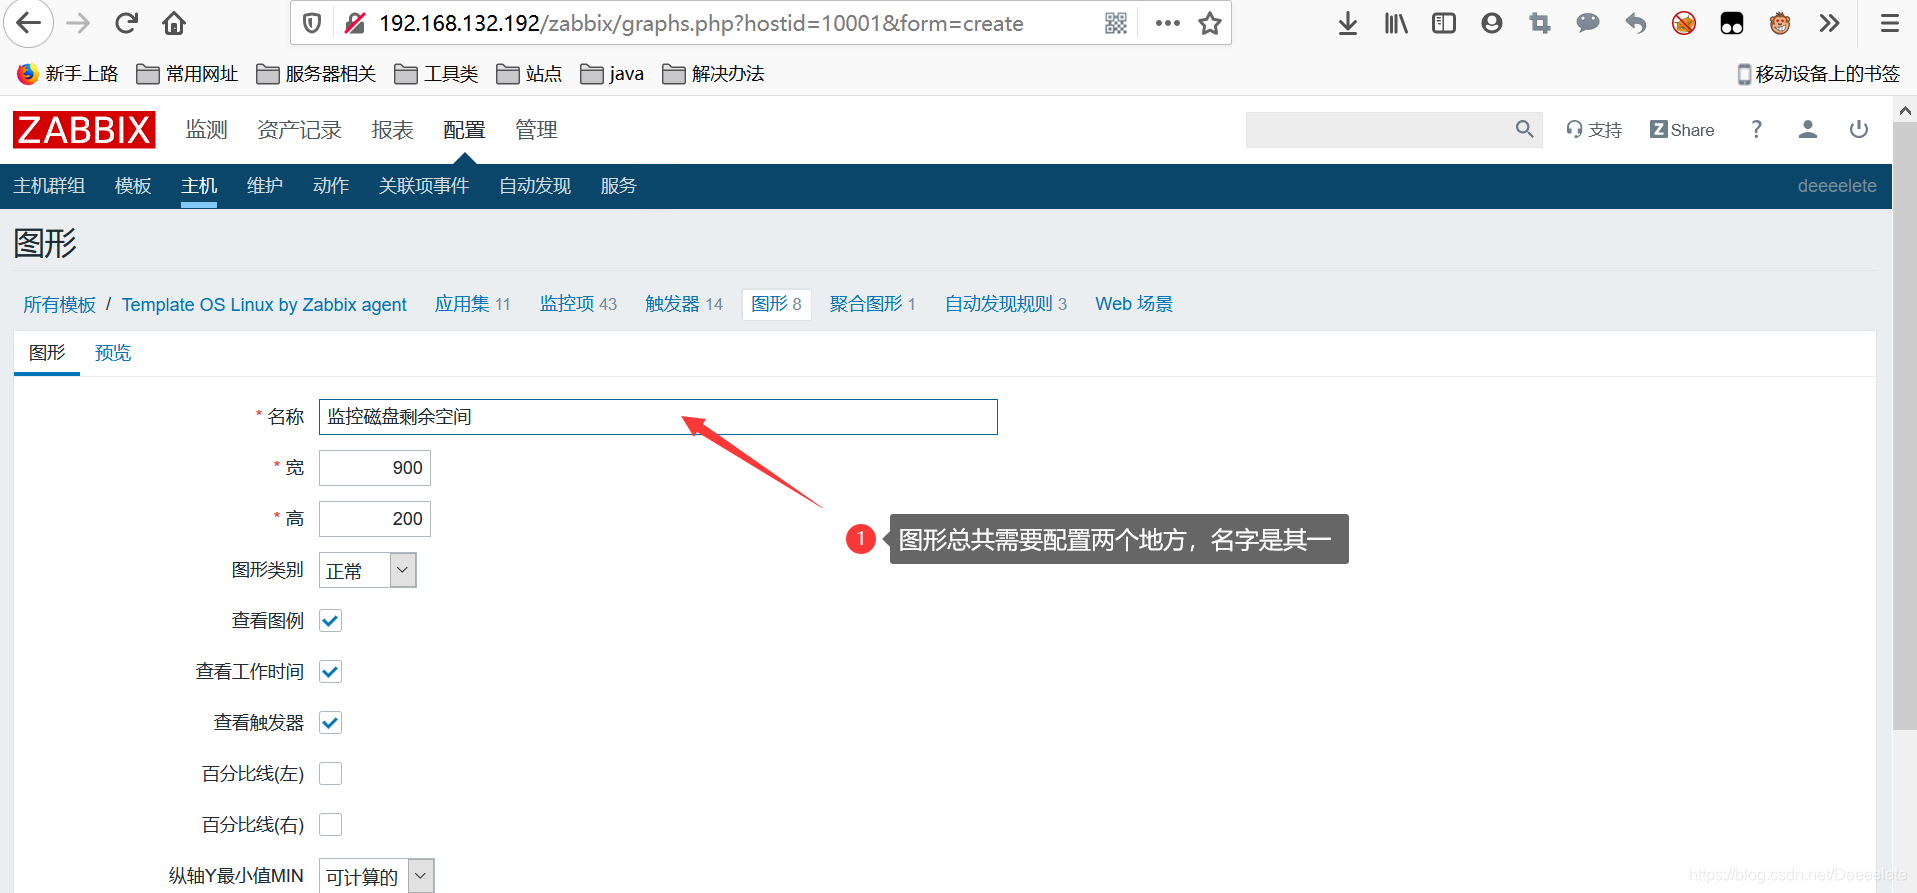Open the 常用网址 bookmark folder
This screenshot has width=1917, height=893.
187,74
